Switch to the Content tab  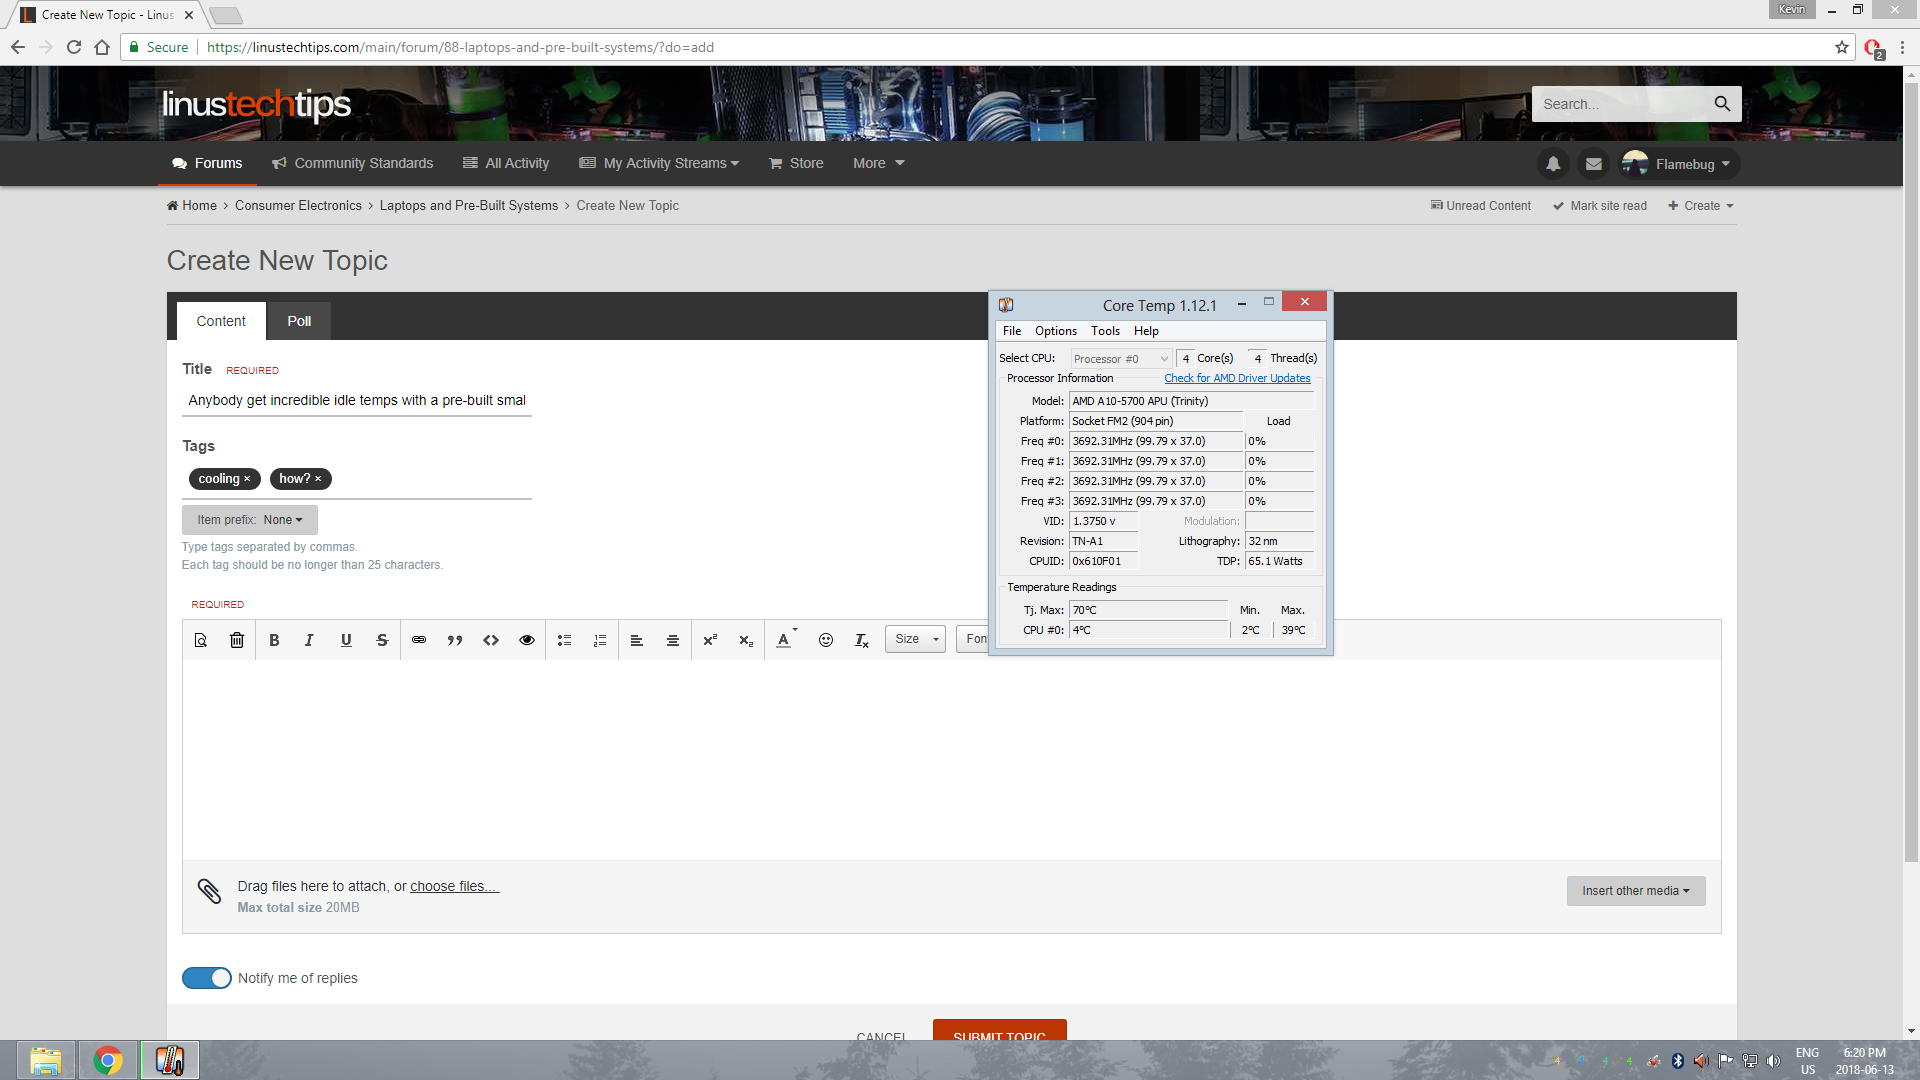(221, 321)
